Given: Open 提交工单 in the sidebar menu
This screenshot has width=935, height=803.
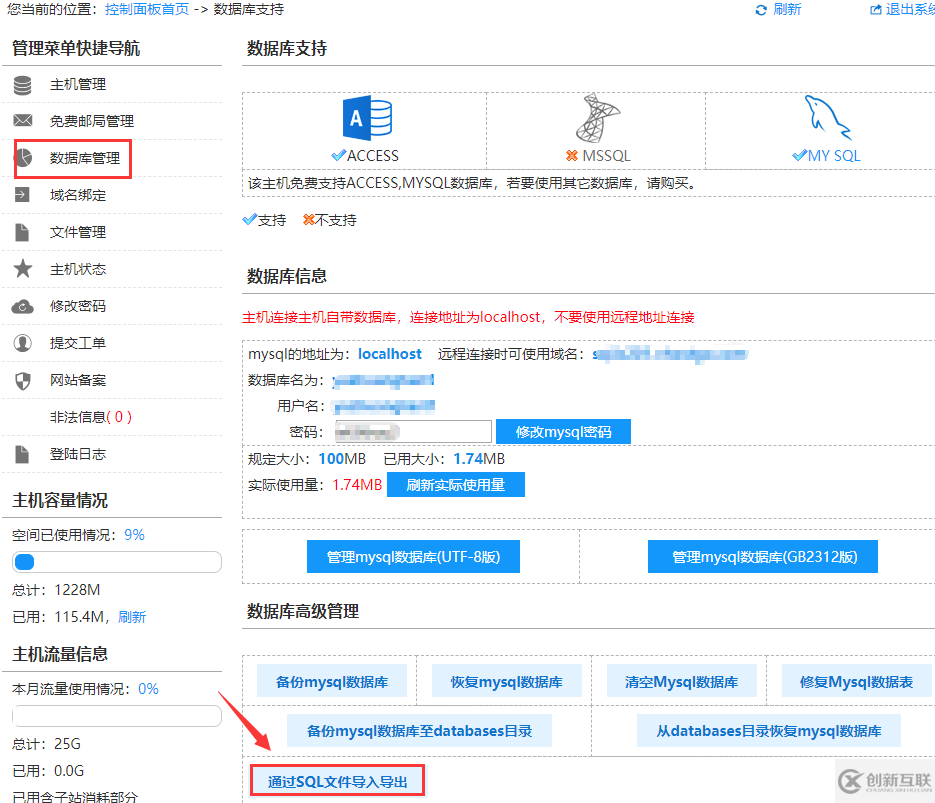Looking at the screenshot, I should click(78, 343).
